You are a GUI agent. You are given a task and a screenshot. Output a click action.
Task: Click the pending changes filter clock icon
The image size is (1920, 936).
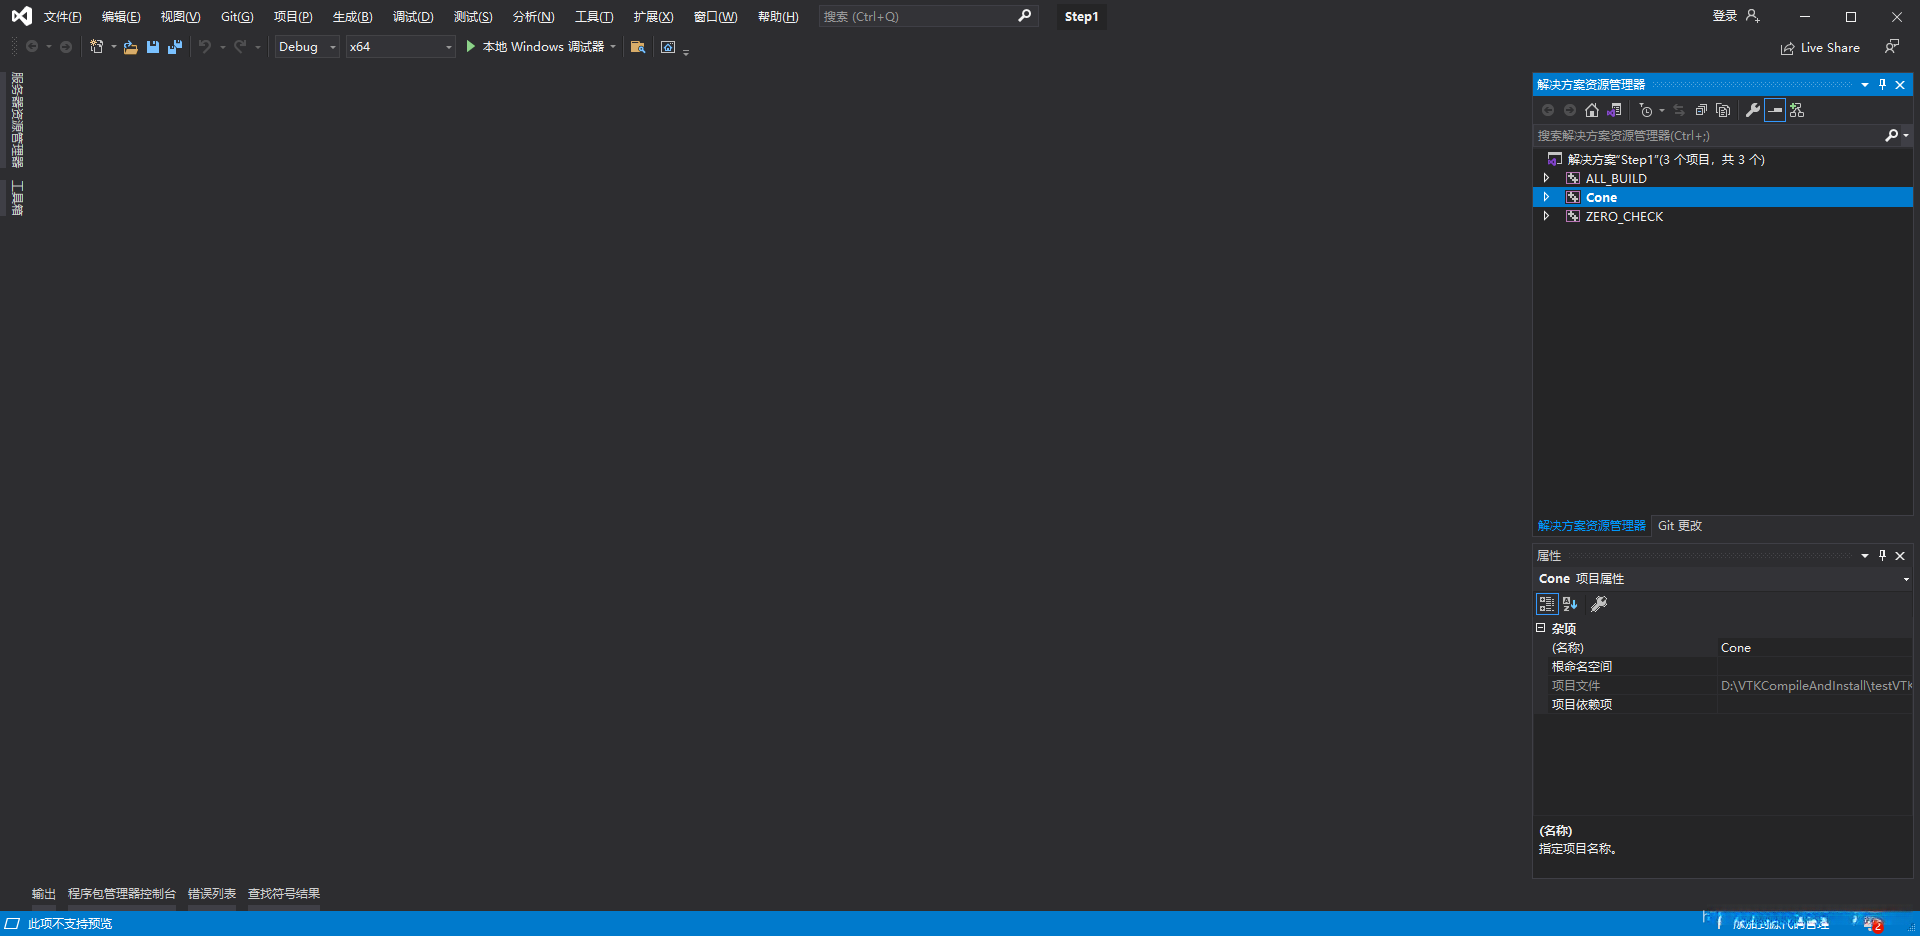coord(1646,110)
